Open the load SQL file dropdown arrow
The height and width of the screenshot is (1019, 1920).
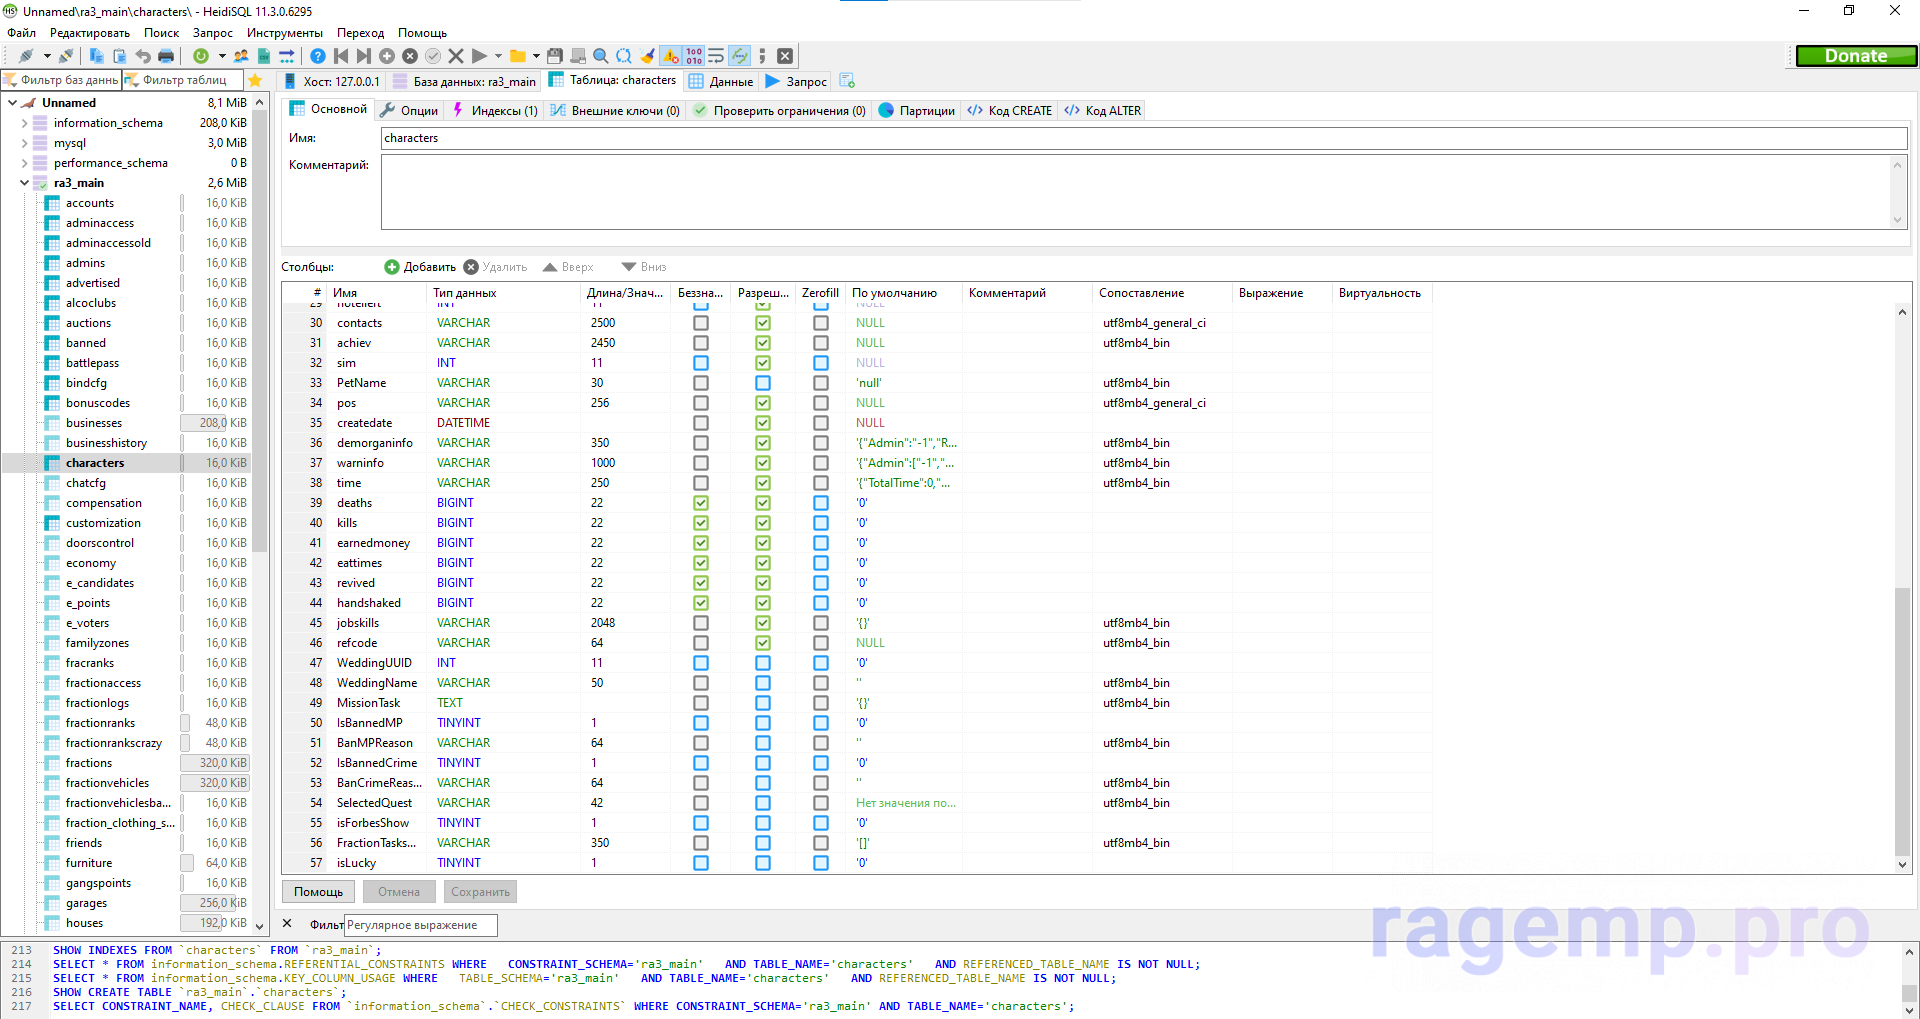[536, 56]
